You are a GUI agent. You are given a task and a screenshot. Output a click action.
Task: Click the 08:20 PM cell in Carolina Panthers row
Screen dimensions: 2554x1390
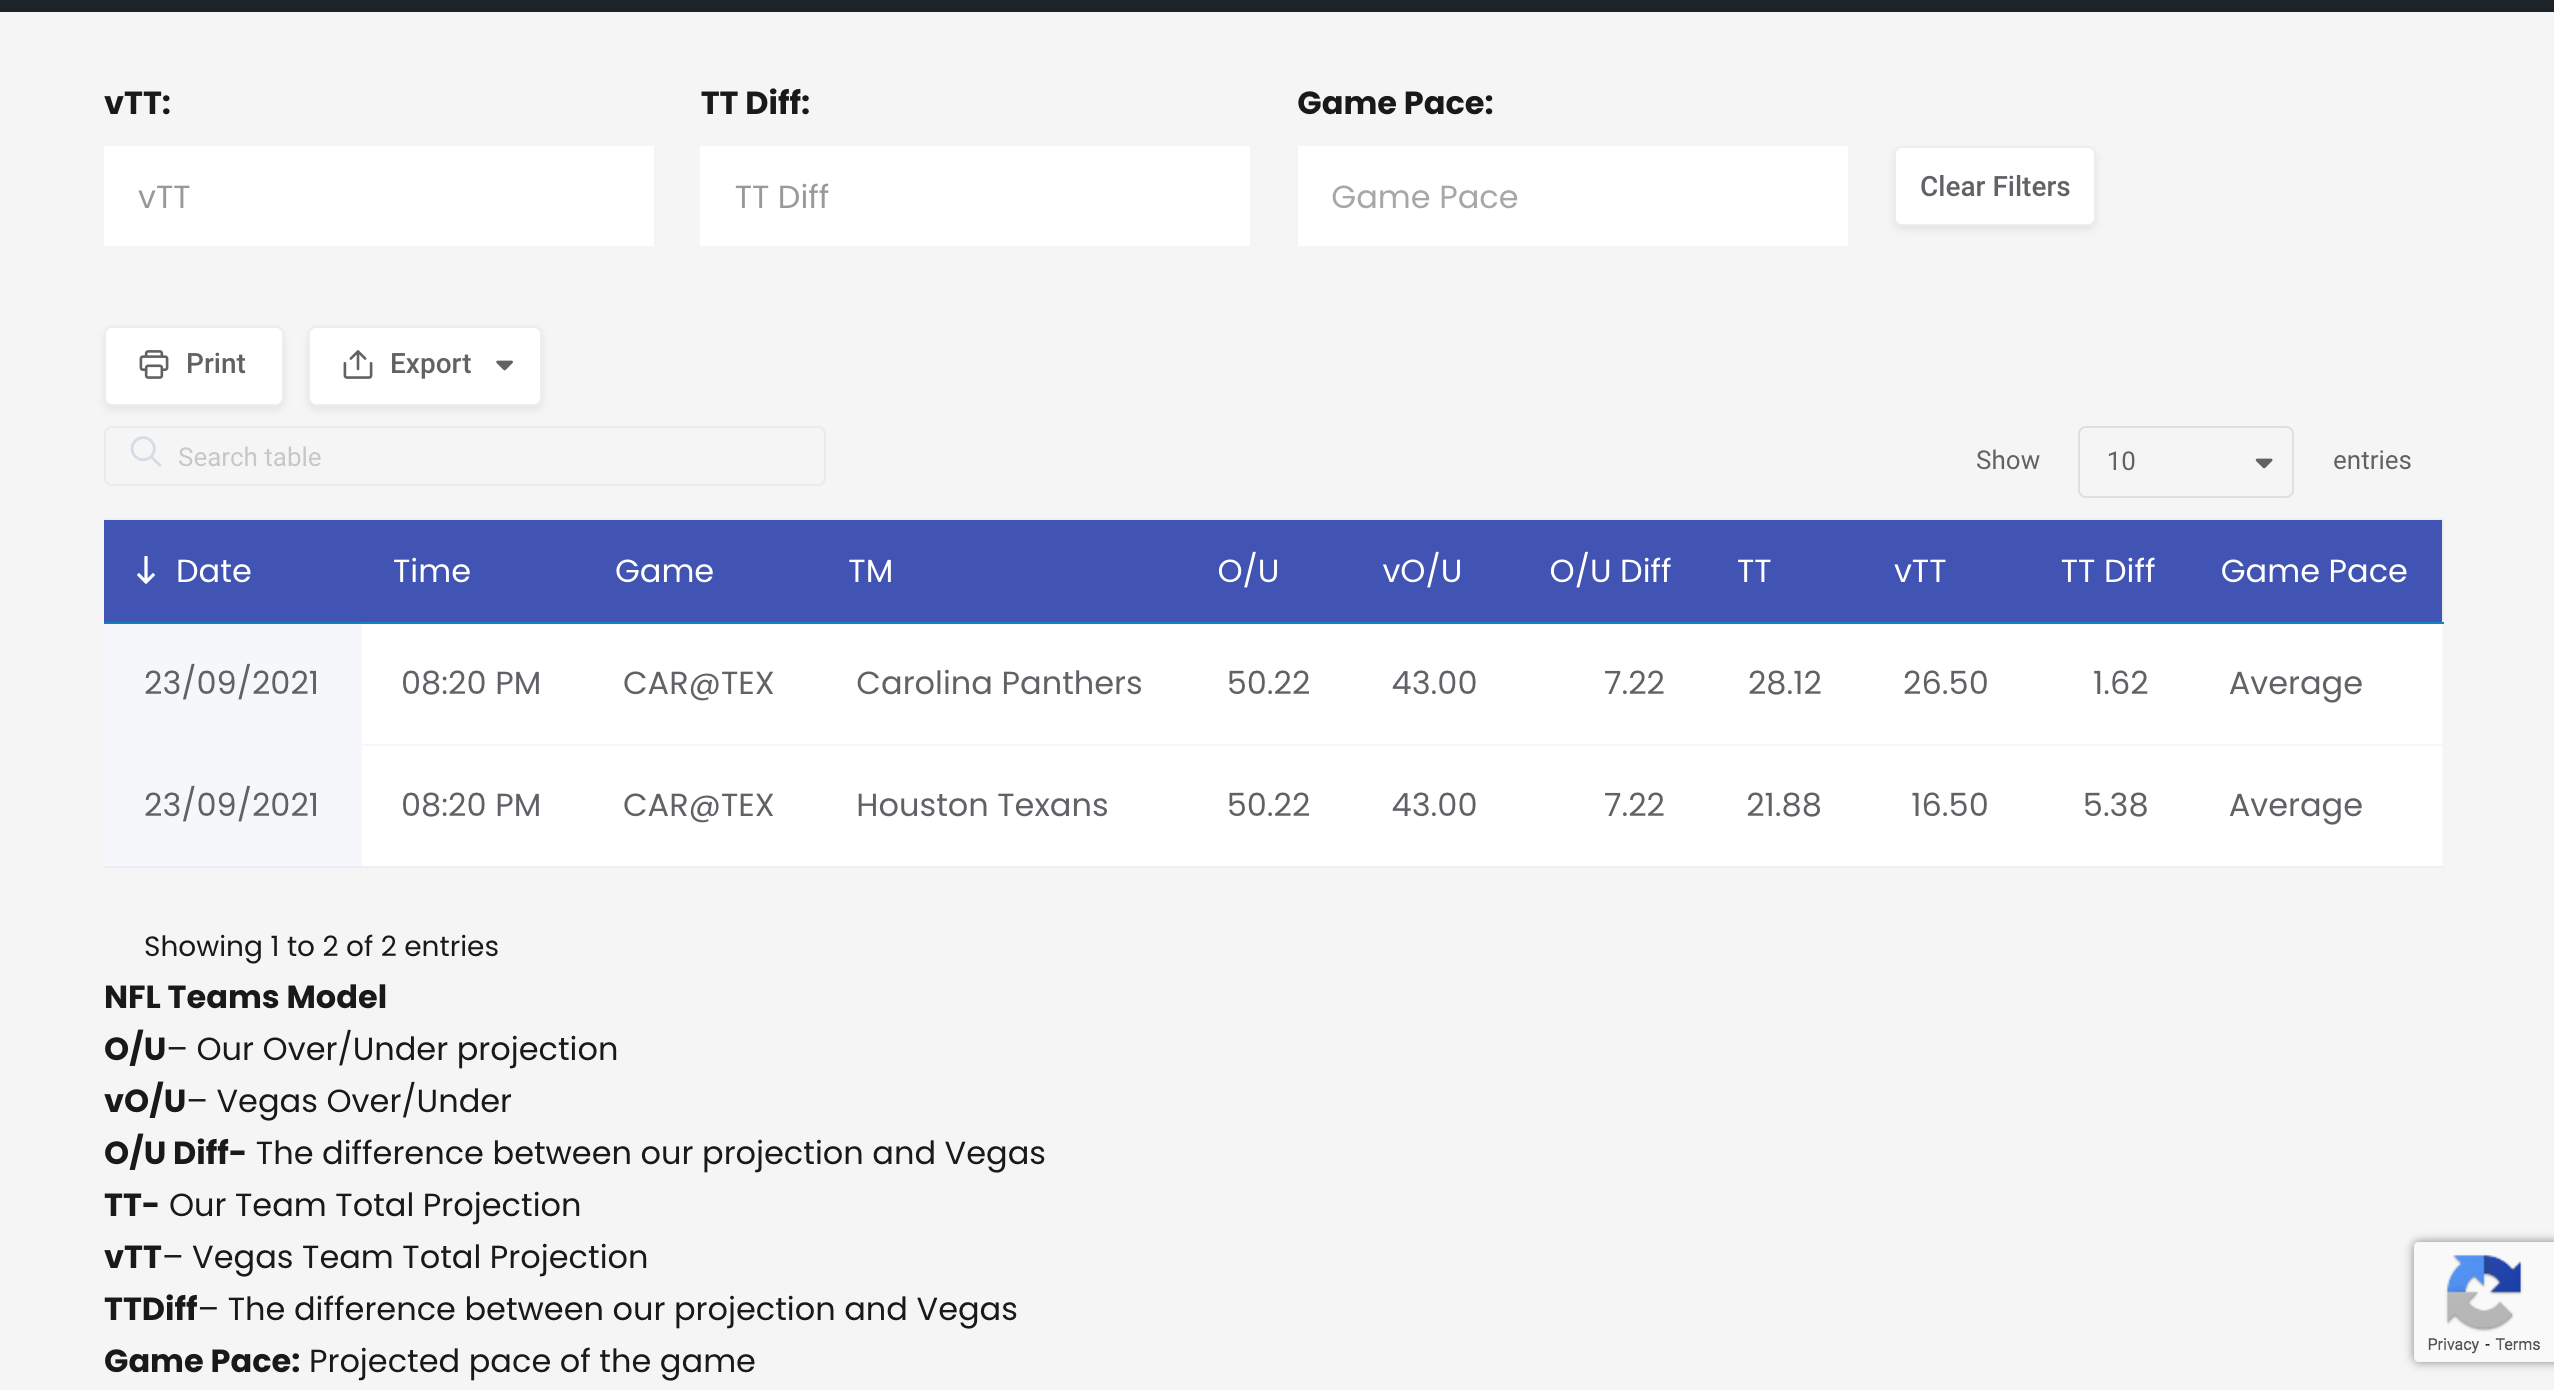[471, 683]
